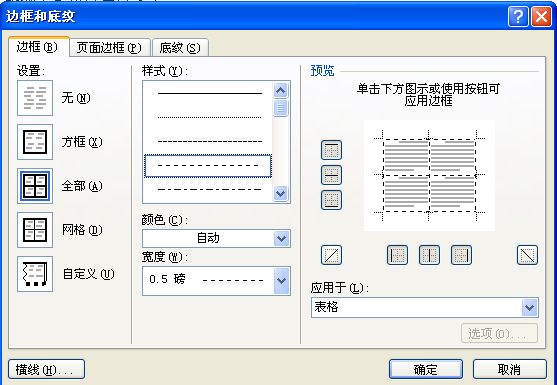The image size is (557, 385).
Task: Click the 自定义(U) setting label
Action: pos(88,274)
